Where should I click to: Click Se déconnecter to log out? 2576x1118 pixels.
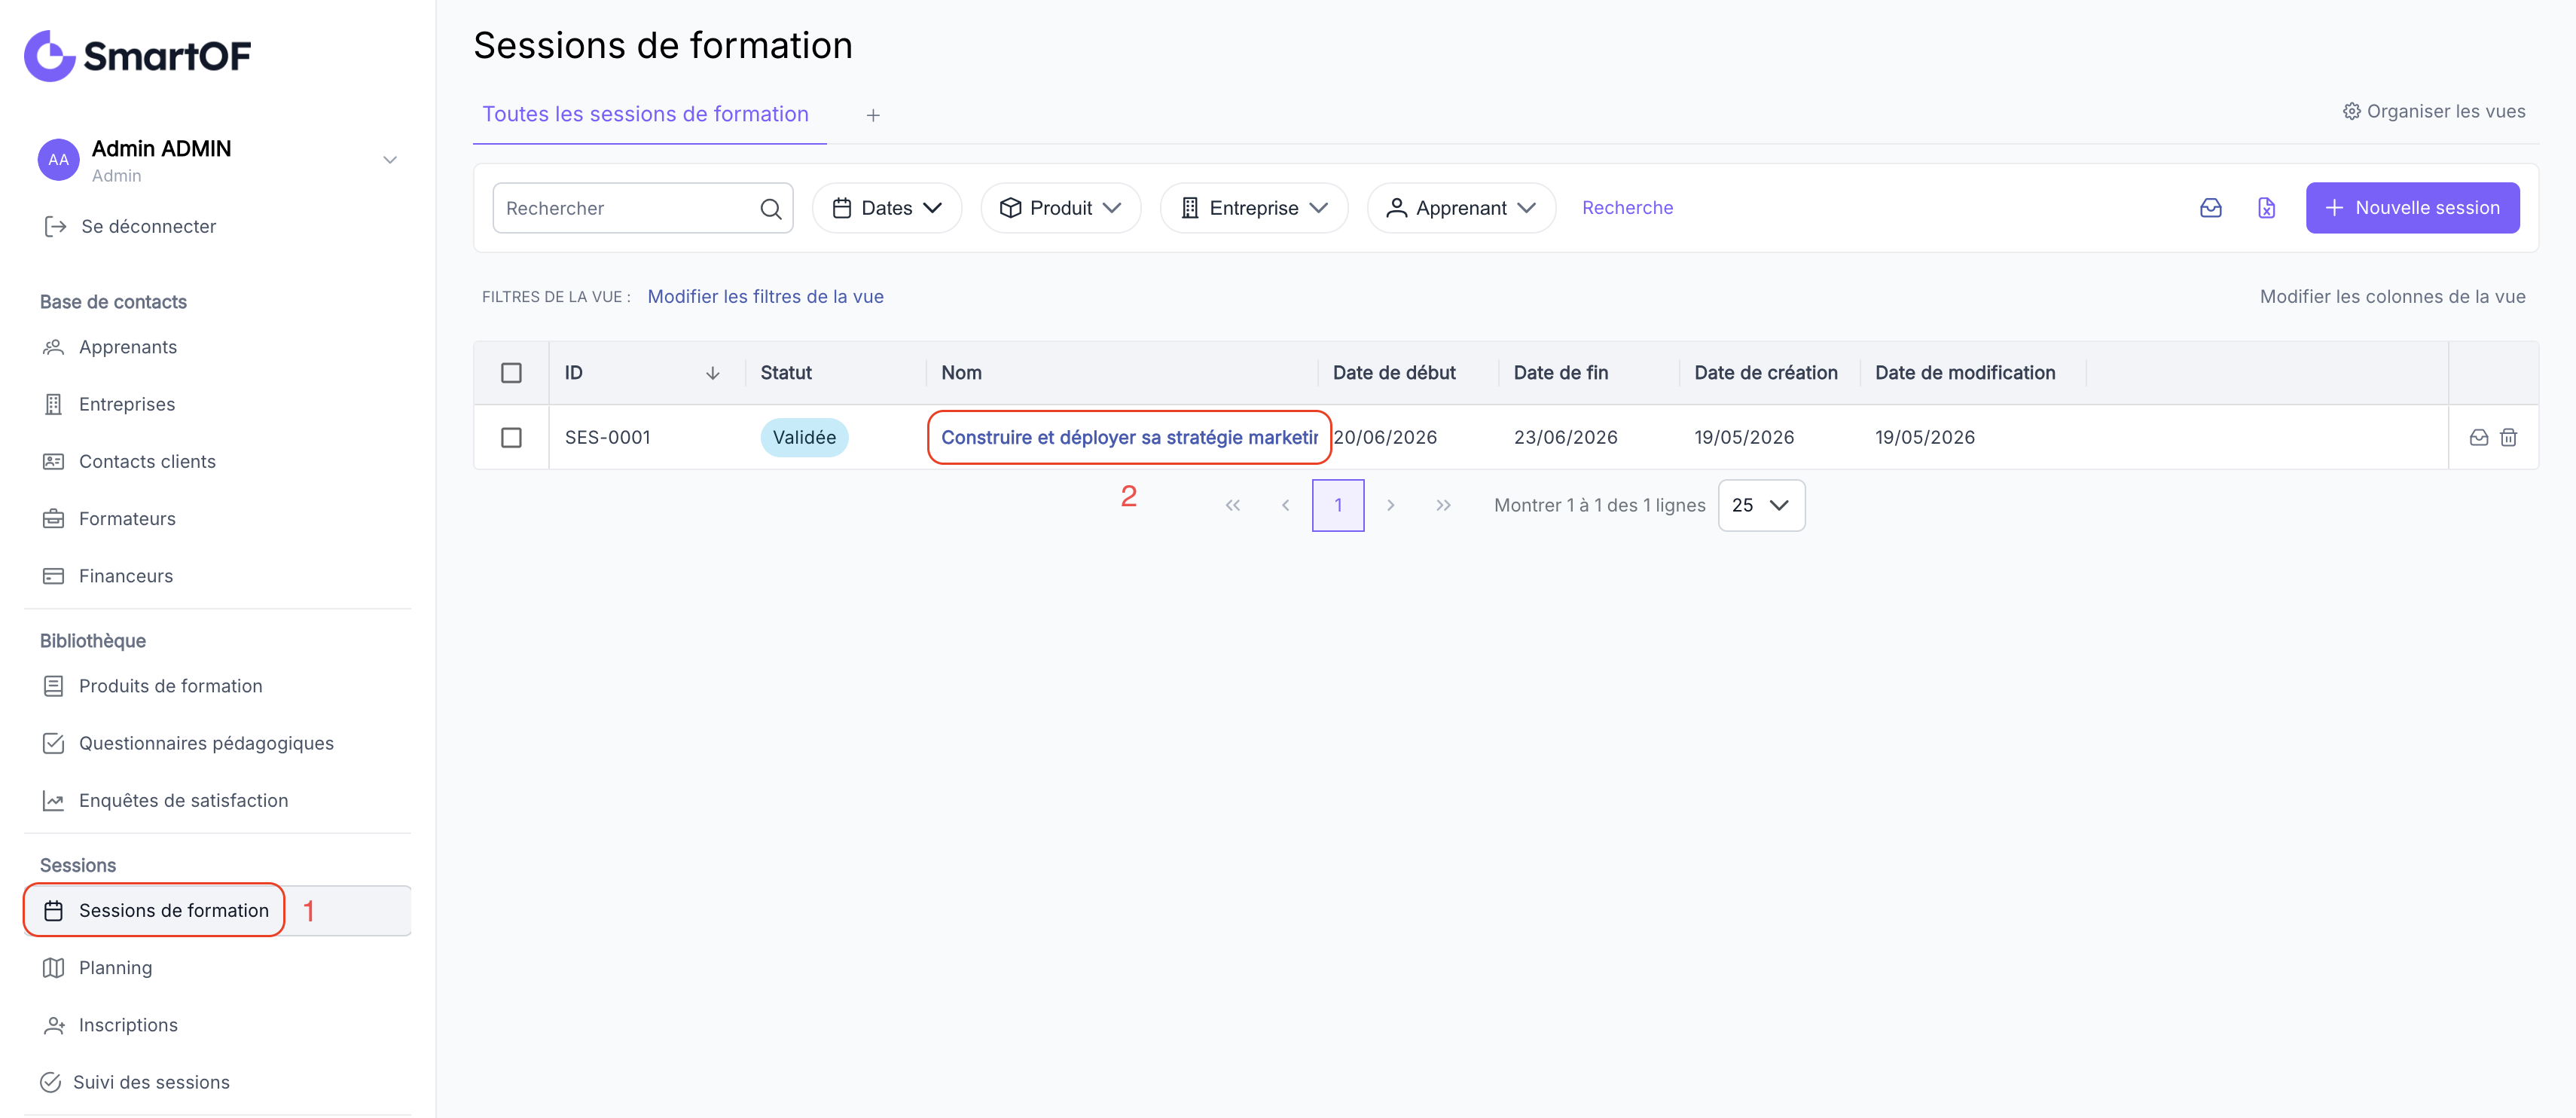tap(130, 227)
